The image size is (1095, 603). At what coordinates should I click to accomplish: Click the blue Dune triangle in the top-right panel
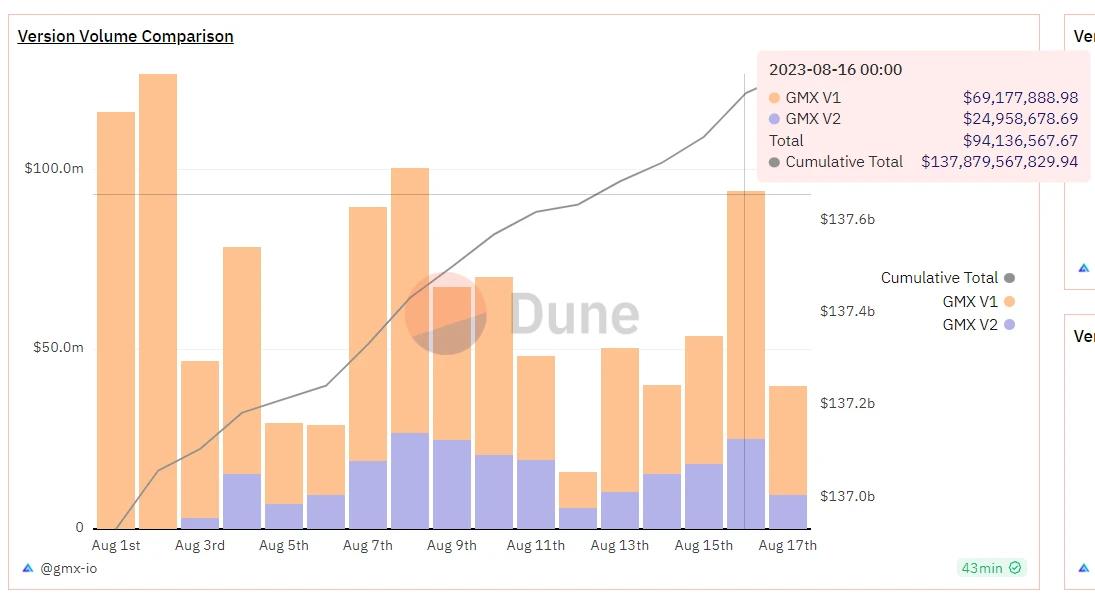[1083, 267]
